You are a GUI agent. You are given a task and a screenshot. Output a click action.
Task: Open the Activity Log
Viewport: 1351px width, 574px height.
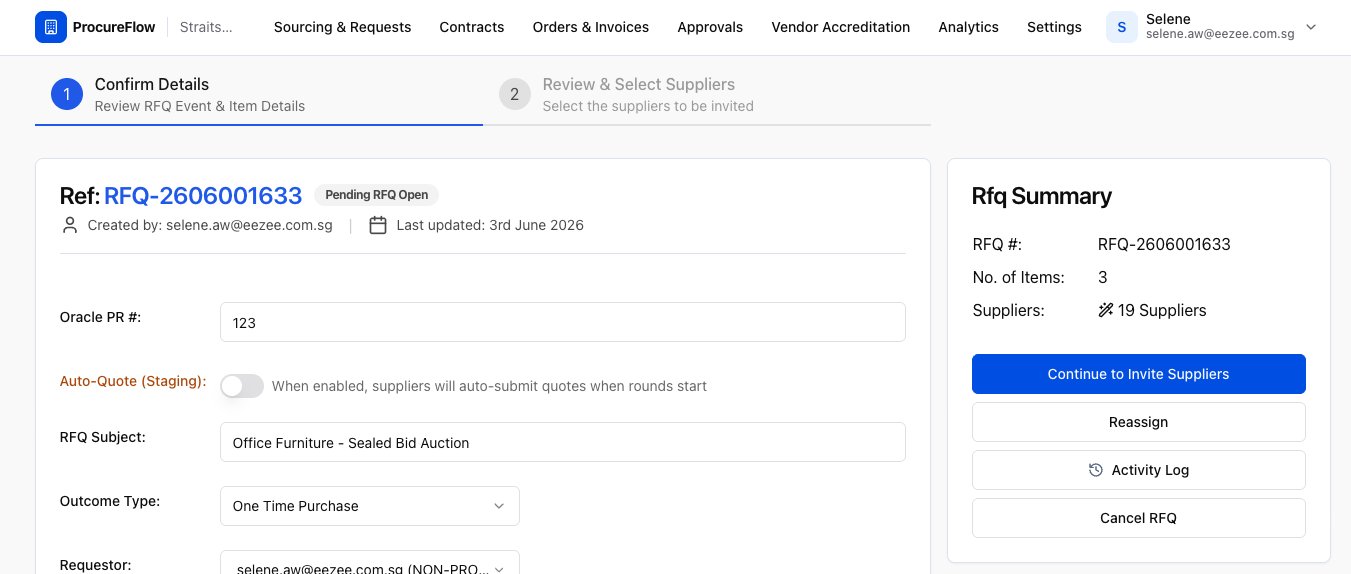1139,470
